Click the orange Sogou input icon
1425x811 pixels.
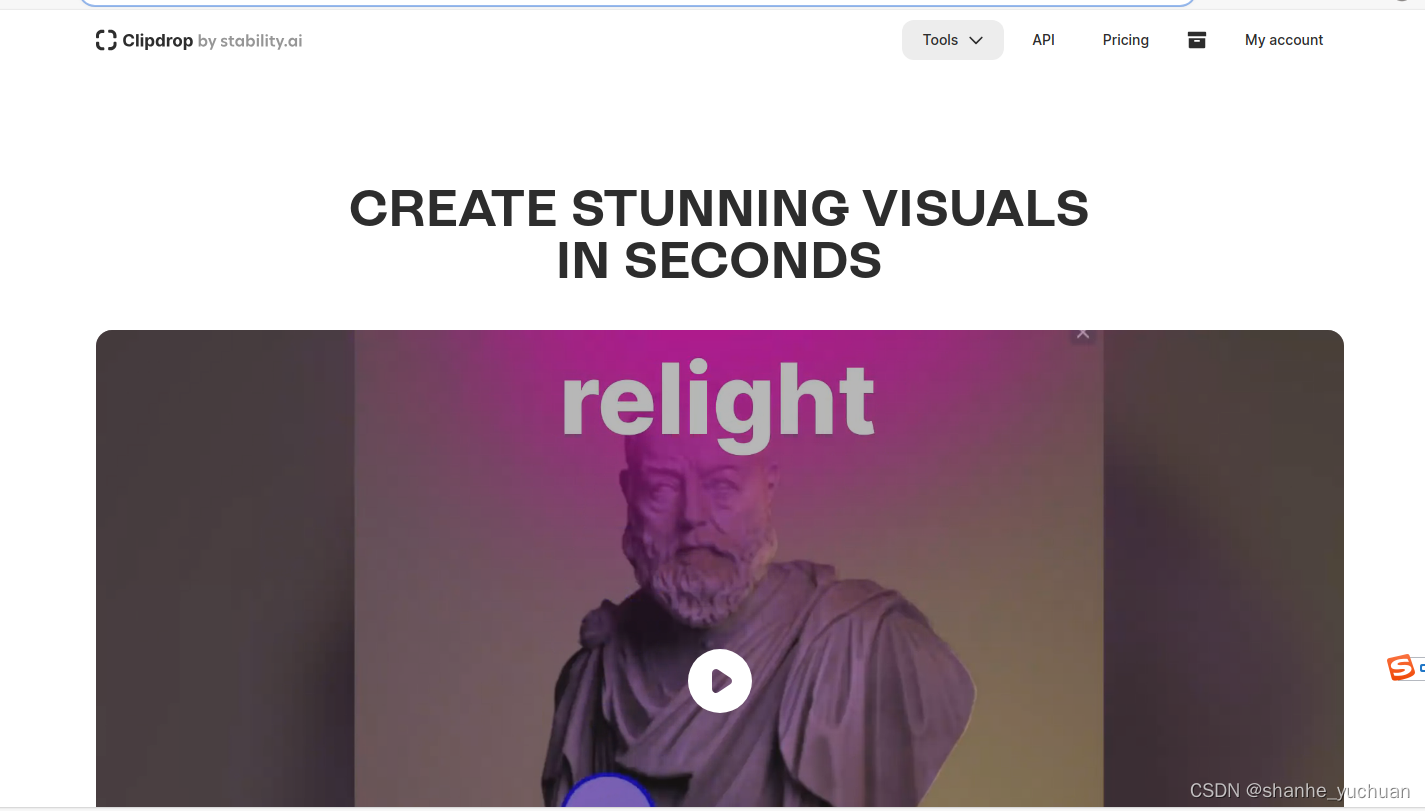coord(1401,667)
